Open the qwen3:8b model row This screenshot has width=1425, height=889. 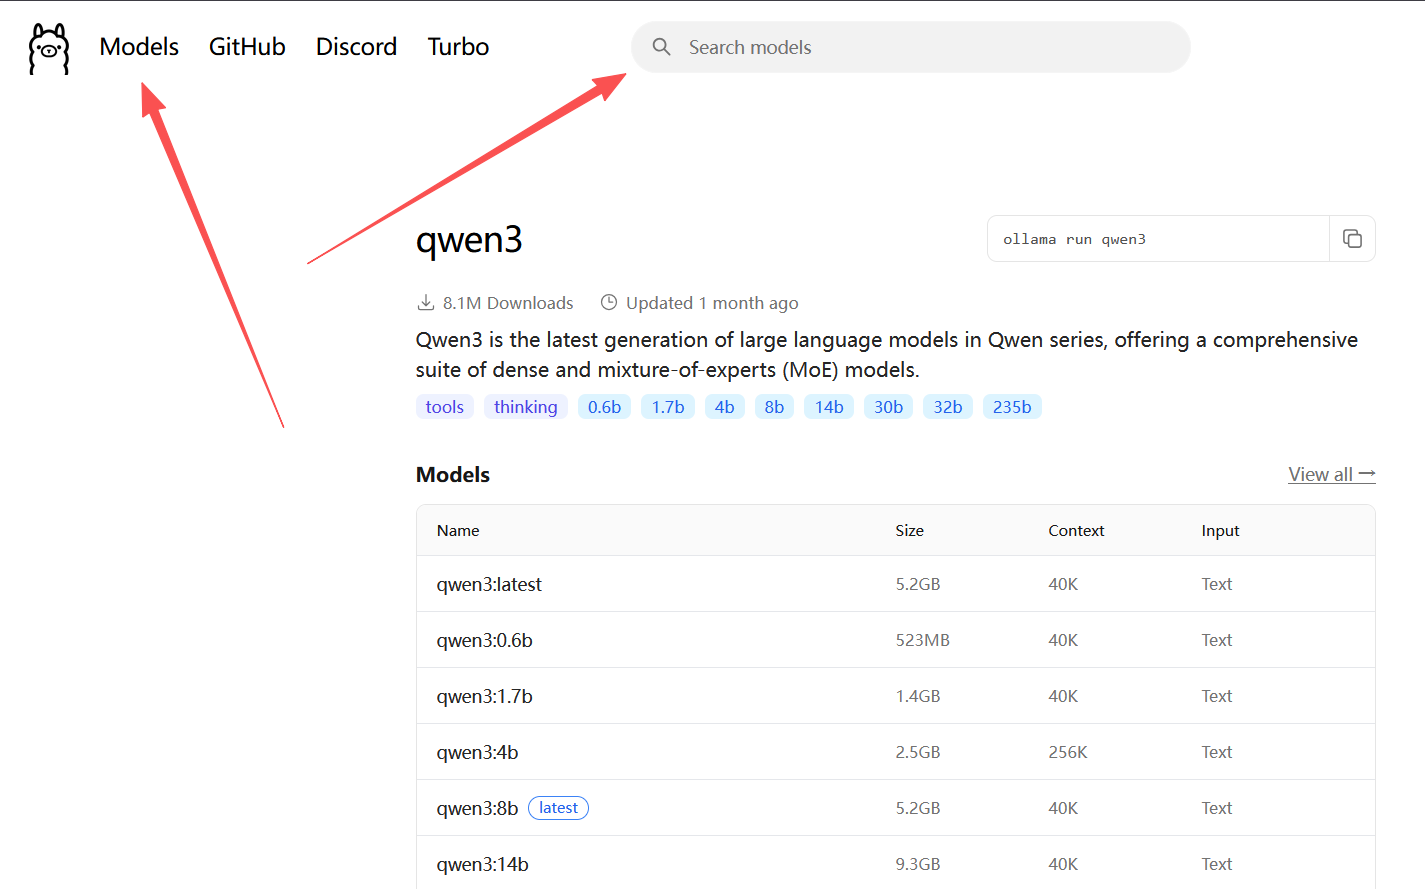(895, 808)
